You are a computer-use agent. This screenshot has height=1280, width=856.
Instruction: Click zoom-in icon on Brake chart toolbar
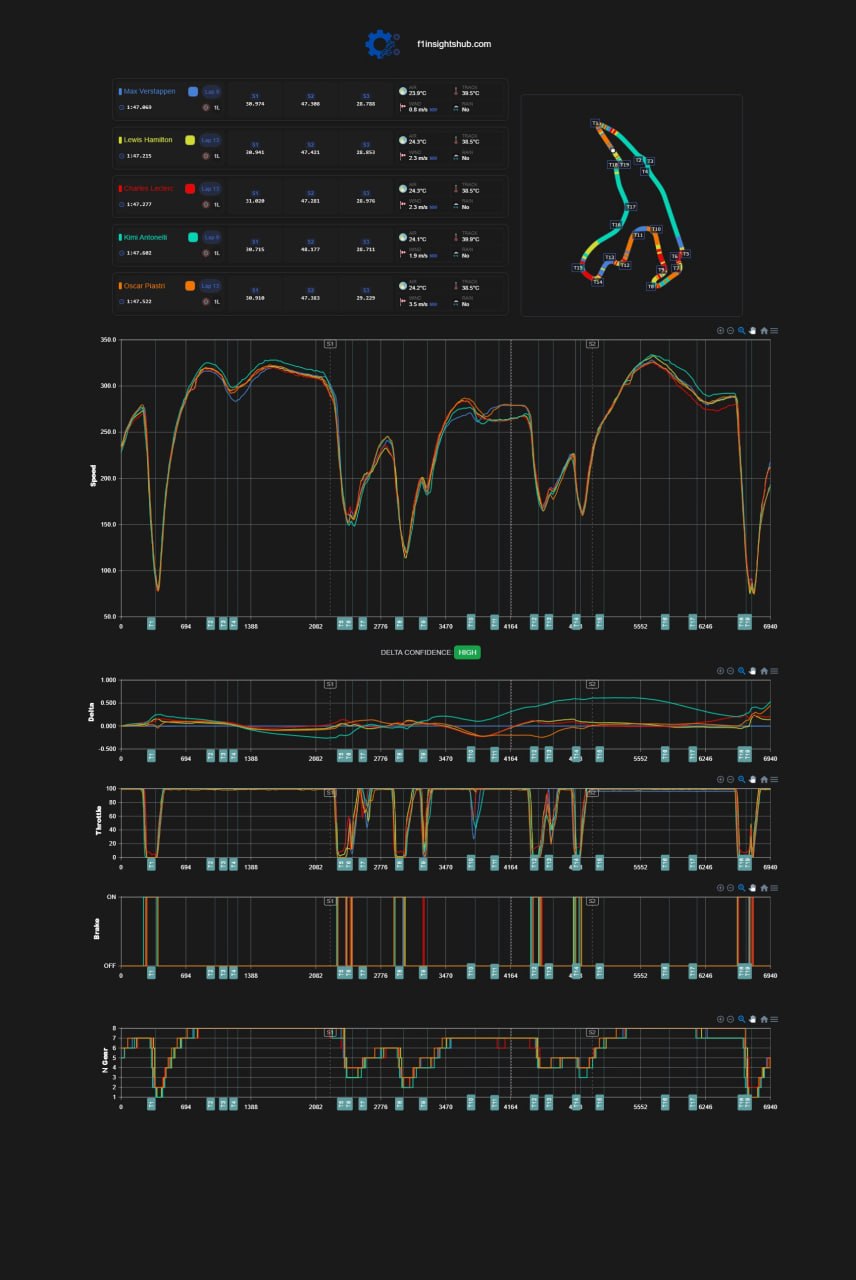coord(720,888)
